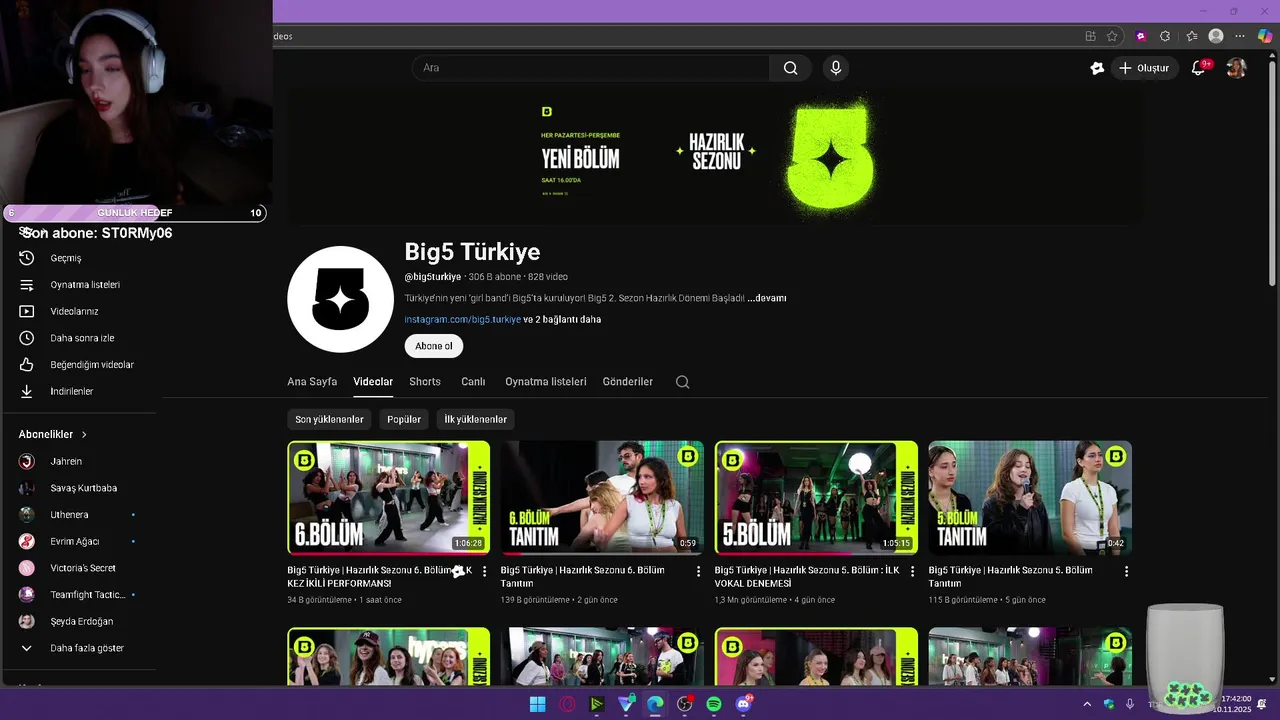Open OBS Studio from taskbar
Viewport: 1280px width, 720px height.
(x=684, y=704)
